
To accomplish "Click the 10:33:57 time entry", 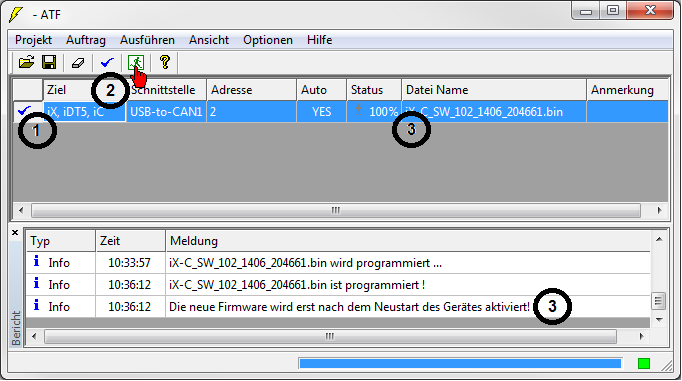I will tap(129, 263).
